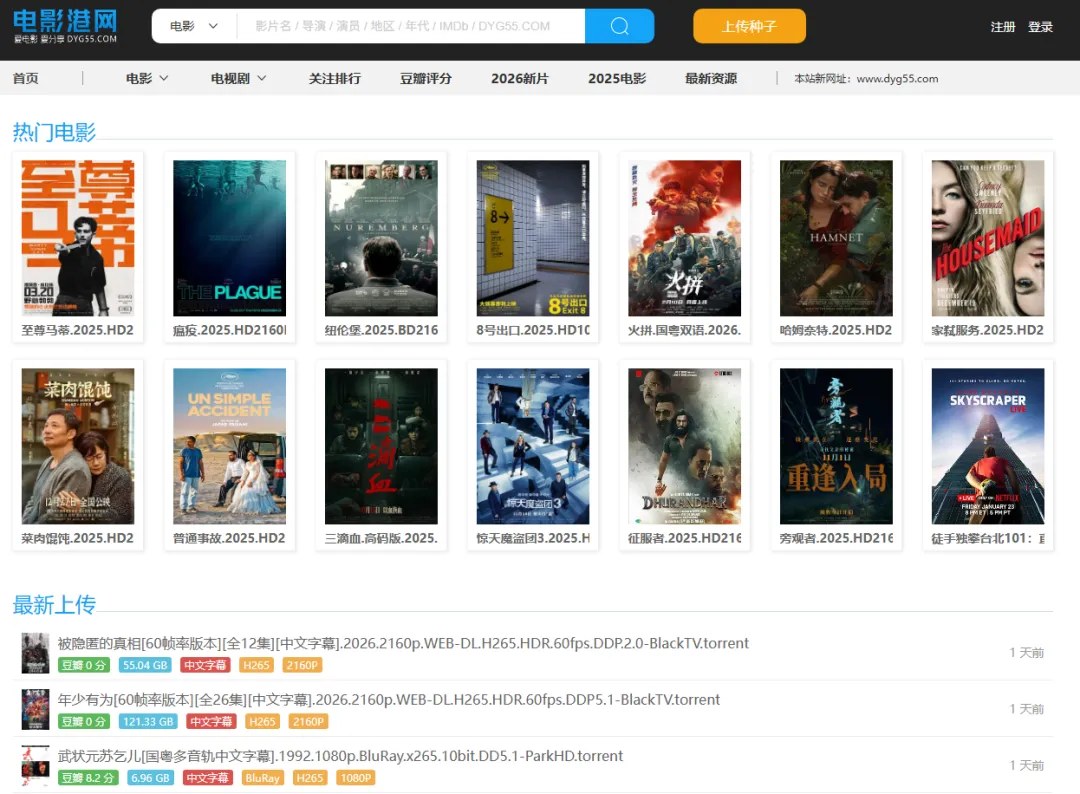This screenshot has height=794, width=1080.
Task: Open the 三滴血 movie poster
Action: [381, 446]
